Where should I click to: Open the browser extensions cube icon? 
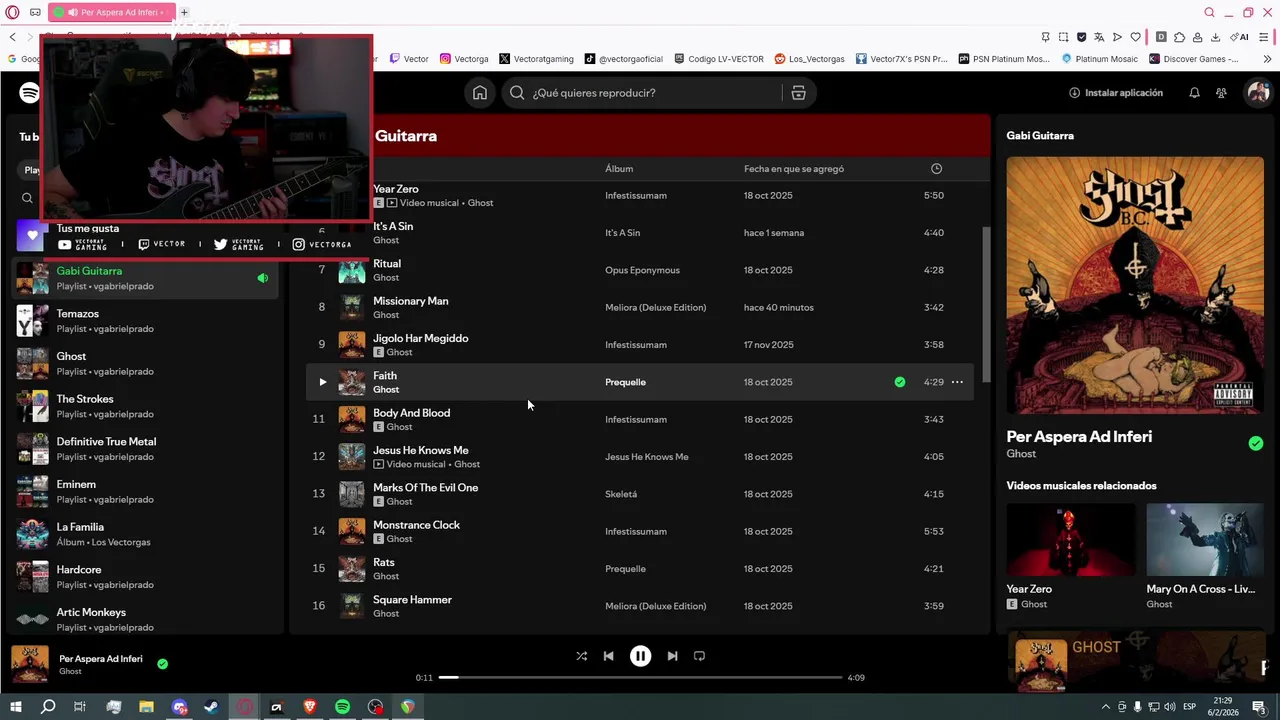click(x=1180, y=37)
